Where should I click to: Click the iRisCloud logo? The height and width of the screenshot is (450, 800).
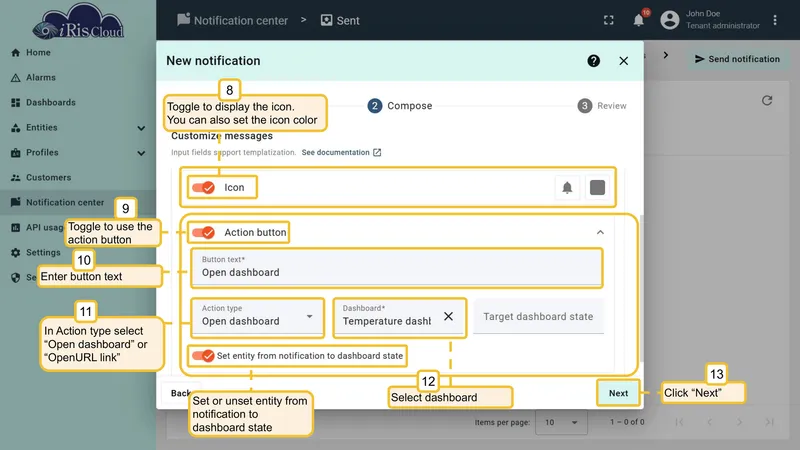point(78,22)
